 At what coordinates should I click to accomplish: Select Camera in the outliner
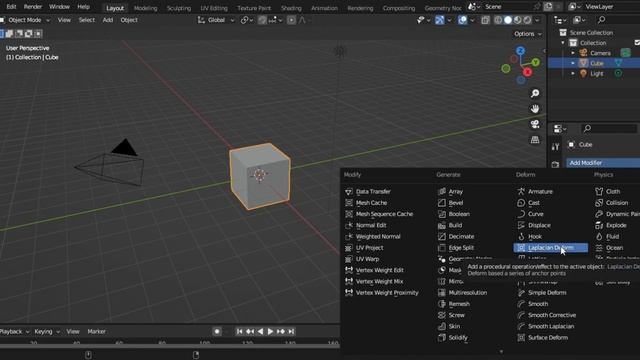(600, 53)
